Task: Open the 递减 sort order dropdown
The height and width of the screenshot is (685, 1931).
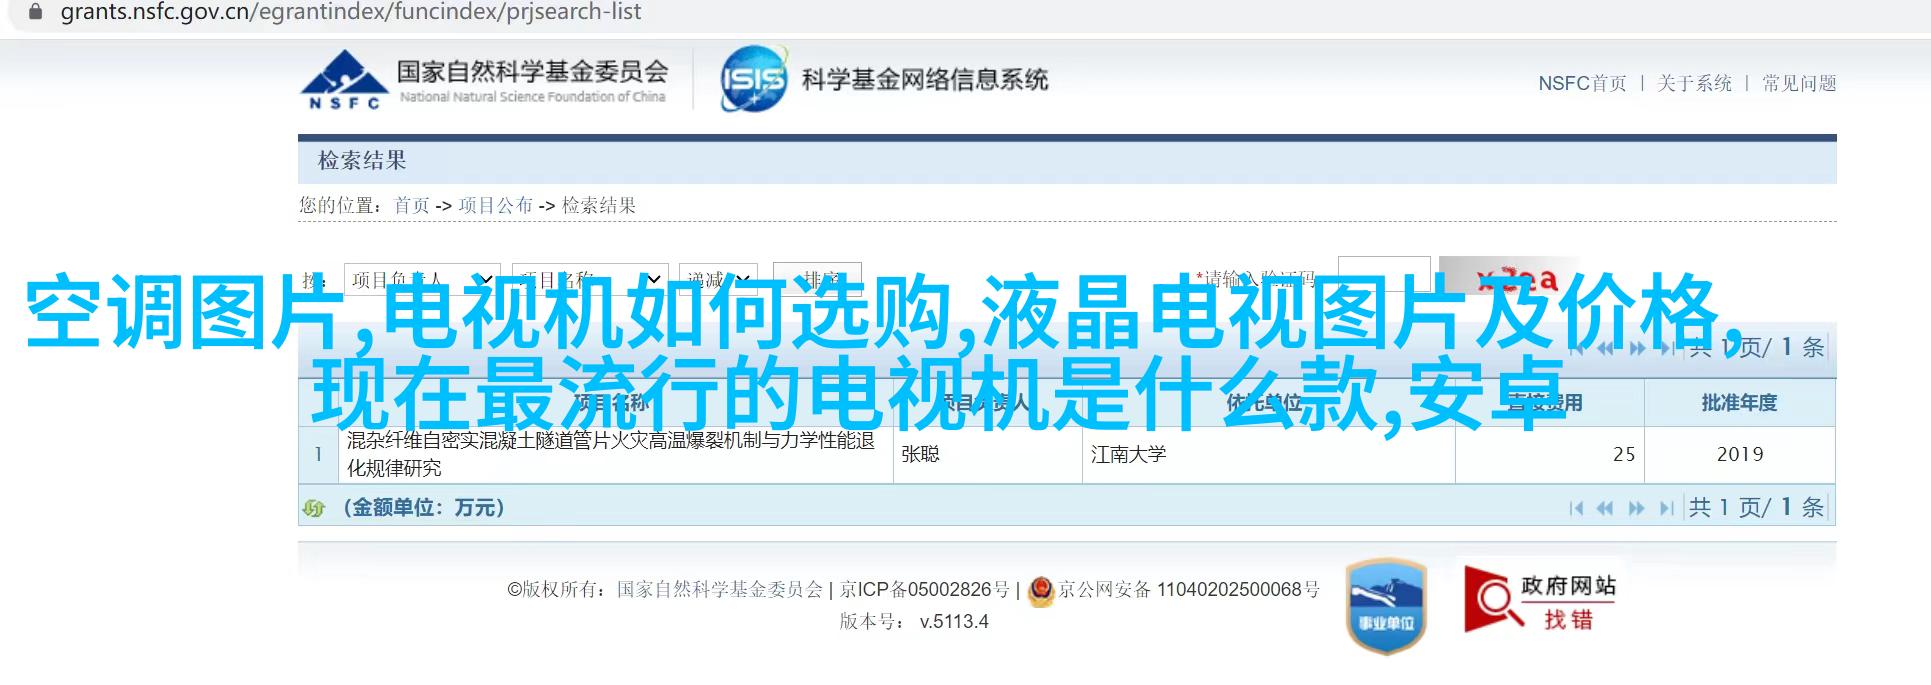Action: point(718,279)
